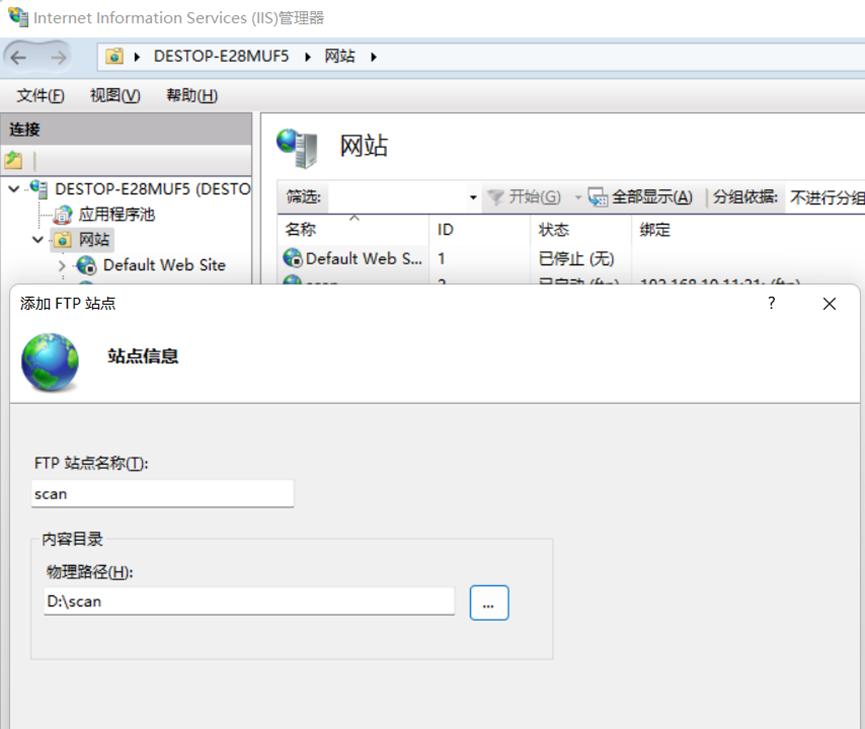Open the 视图 menu
Screen dimensions: 865x729
pos(113,95)
